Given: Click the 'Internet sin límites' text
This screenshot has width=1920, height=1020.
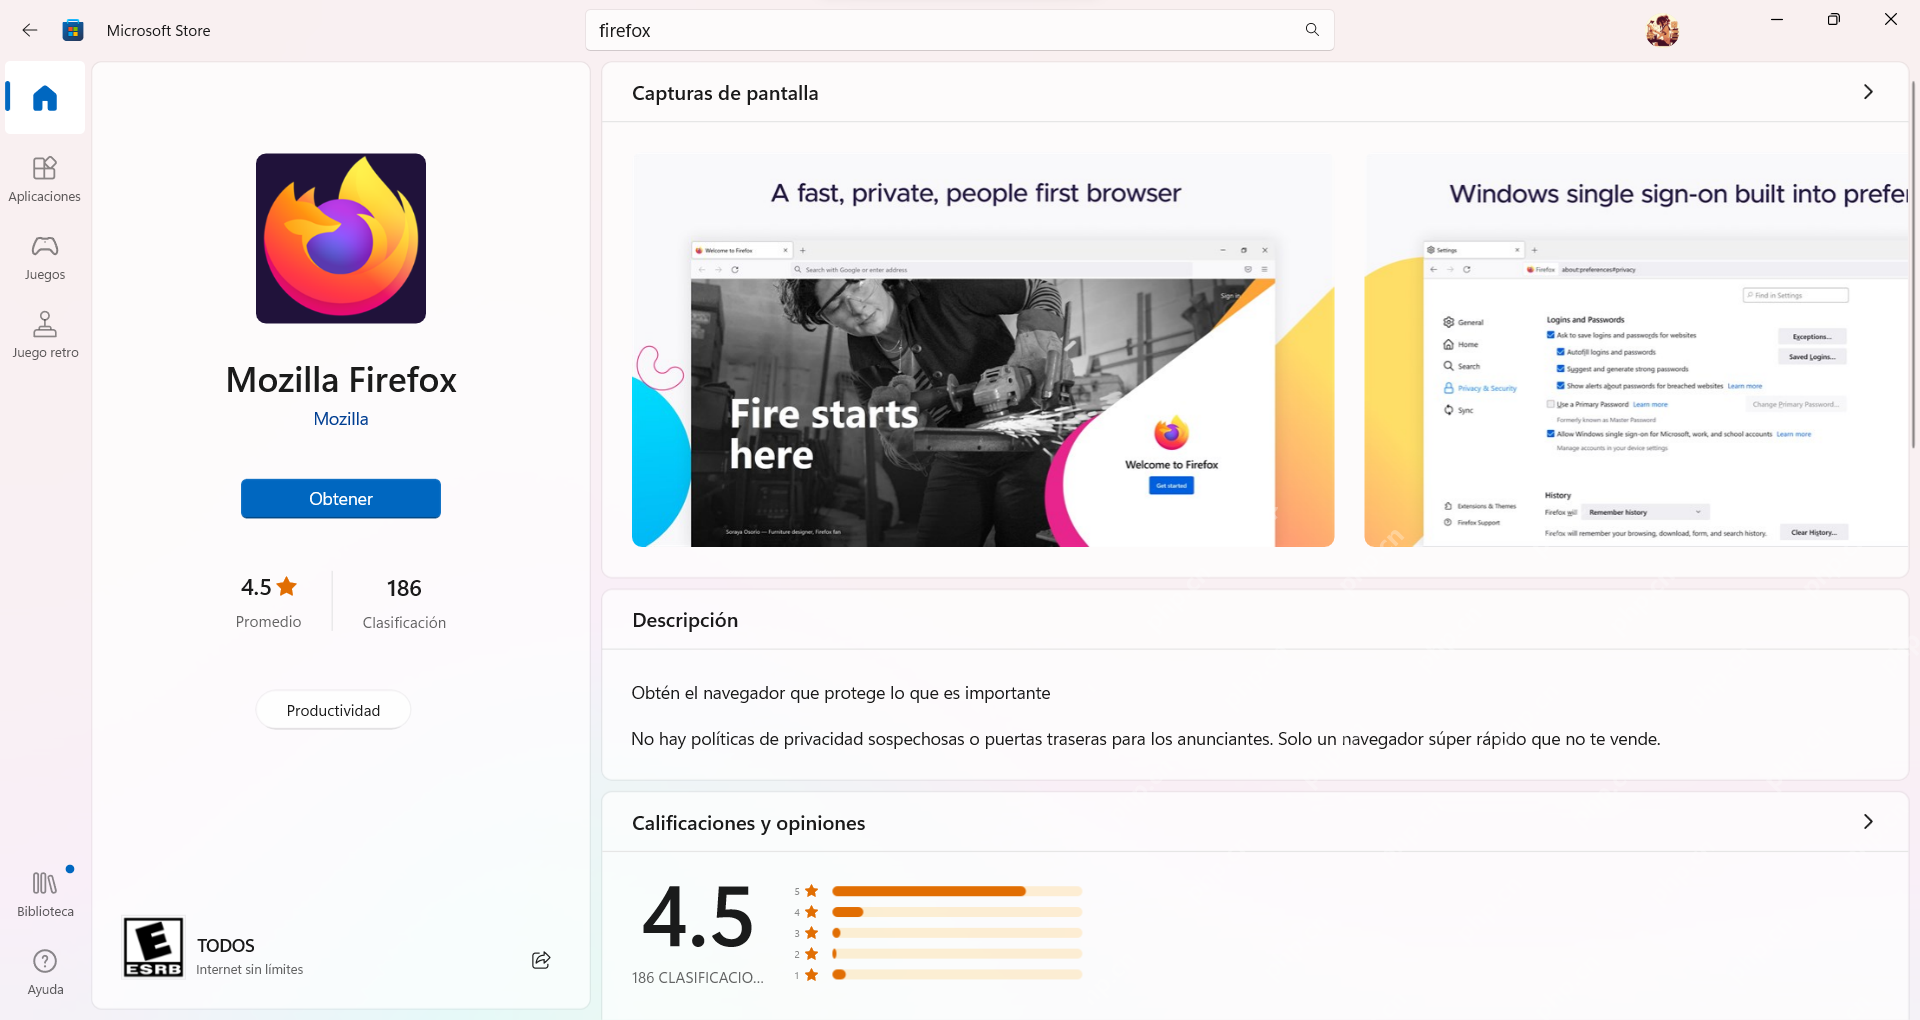Looking at the screenshot, I should coord(250,969).
